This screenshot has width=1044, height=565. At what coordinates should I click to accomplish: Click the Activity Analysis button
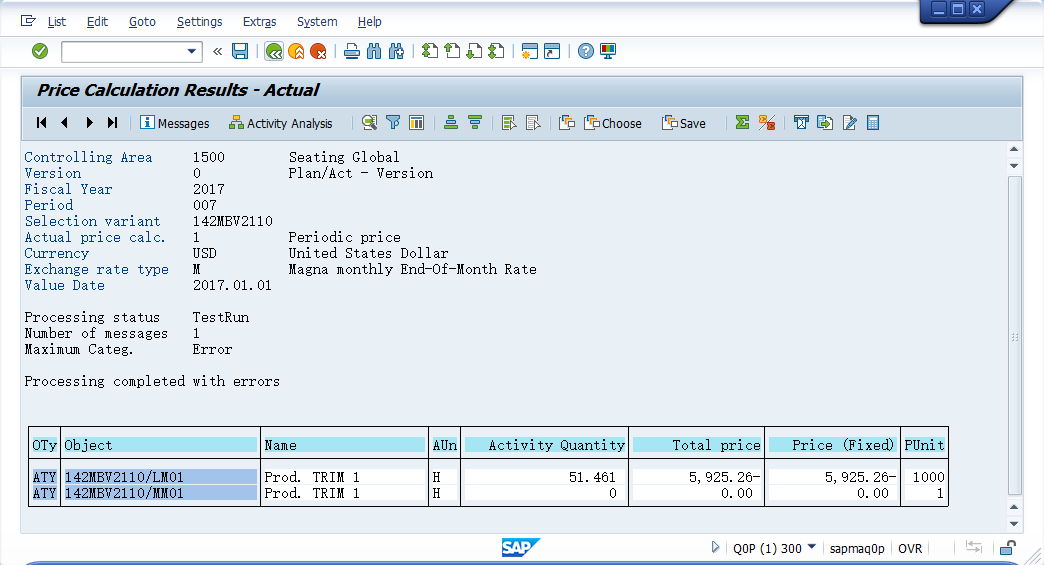(x=280, y=123)
